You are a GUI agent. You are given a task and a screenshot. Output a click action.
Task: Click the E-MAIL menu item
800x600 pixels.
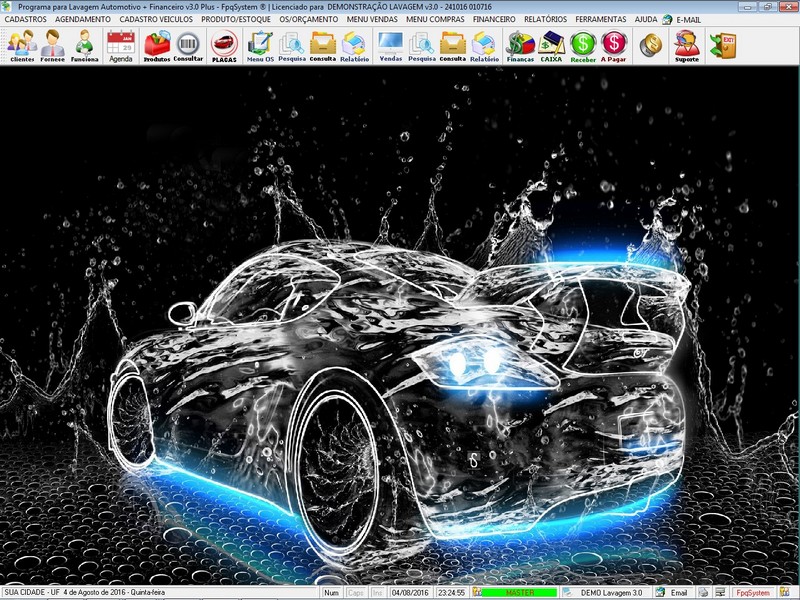pyautogui.click(x=688, y=20)
